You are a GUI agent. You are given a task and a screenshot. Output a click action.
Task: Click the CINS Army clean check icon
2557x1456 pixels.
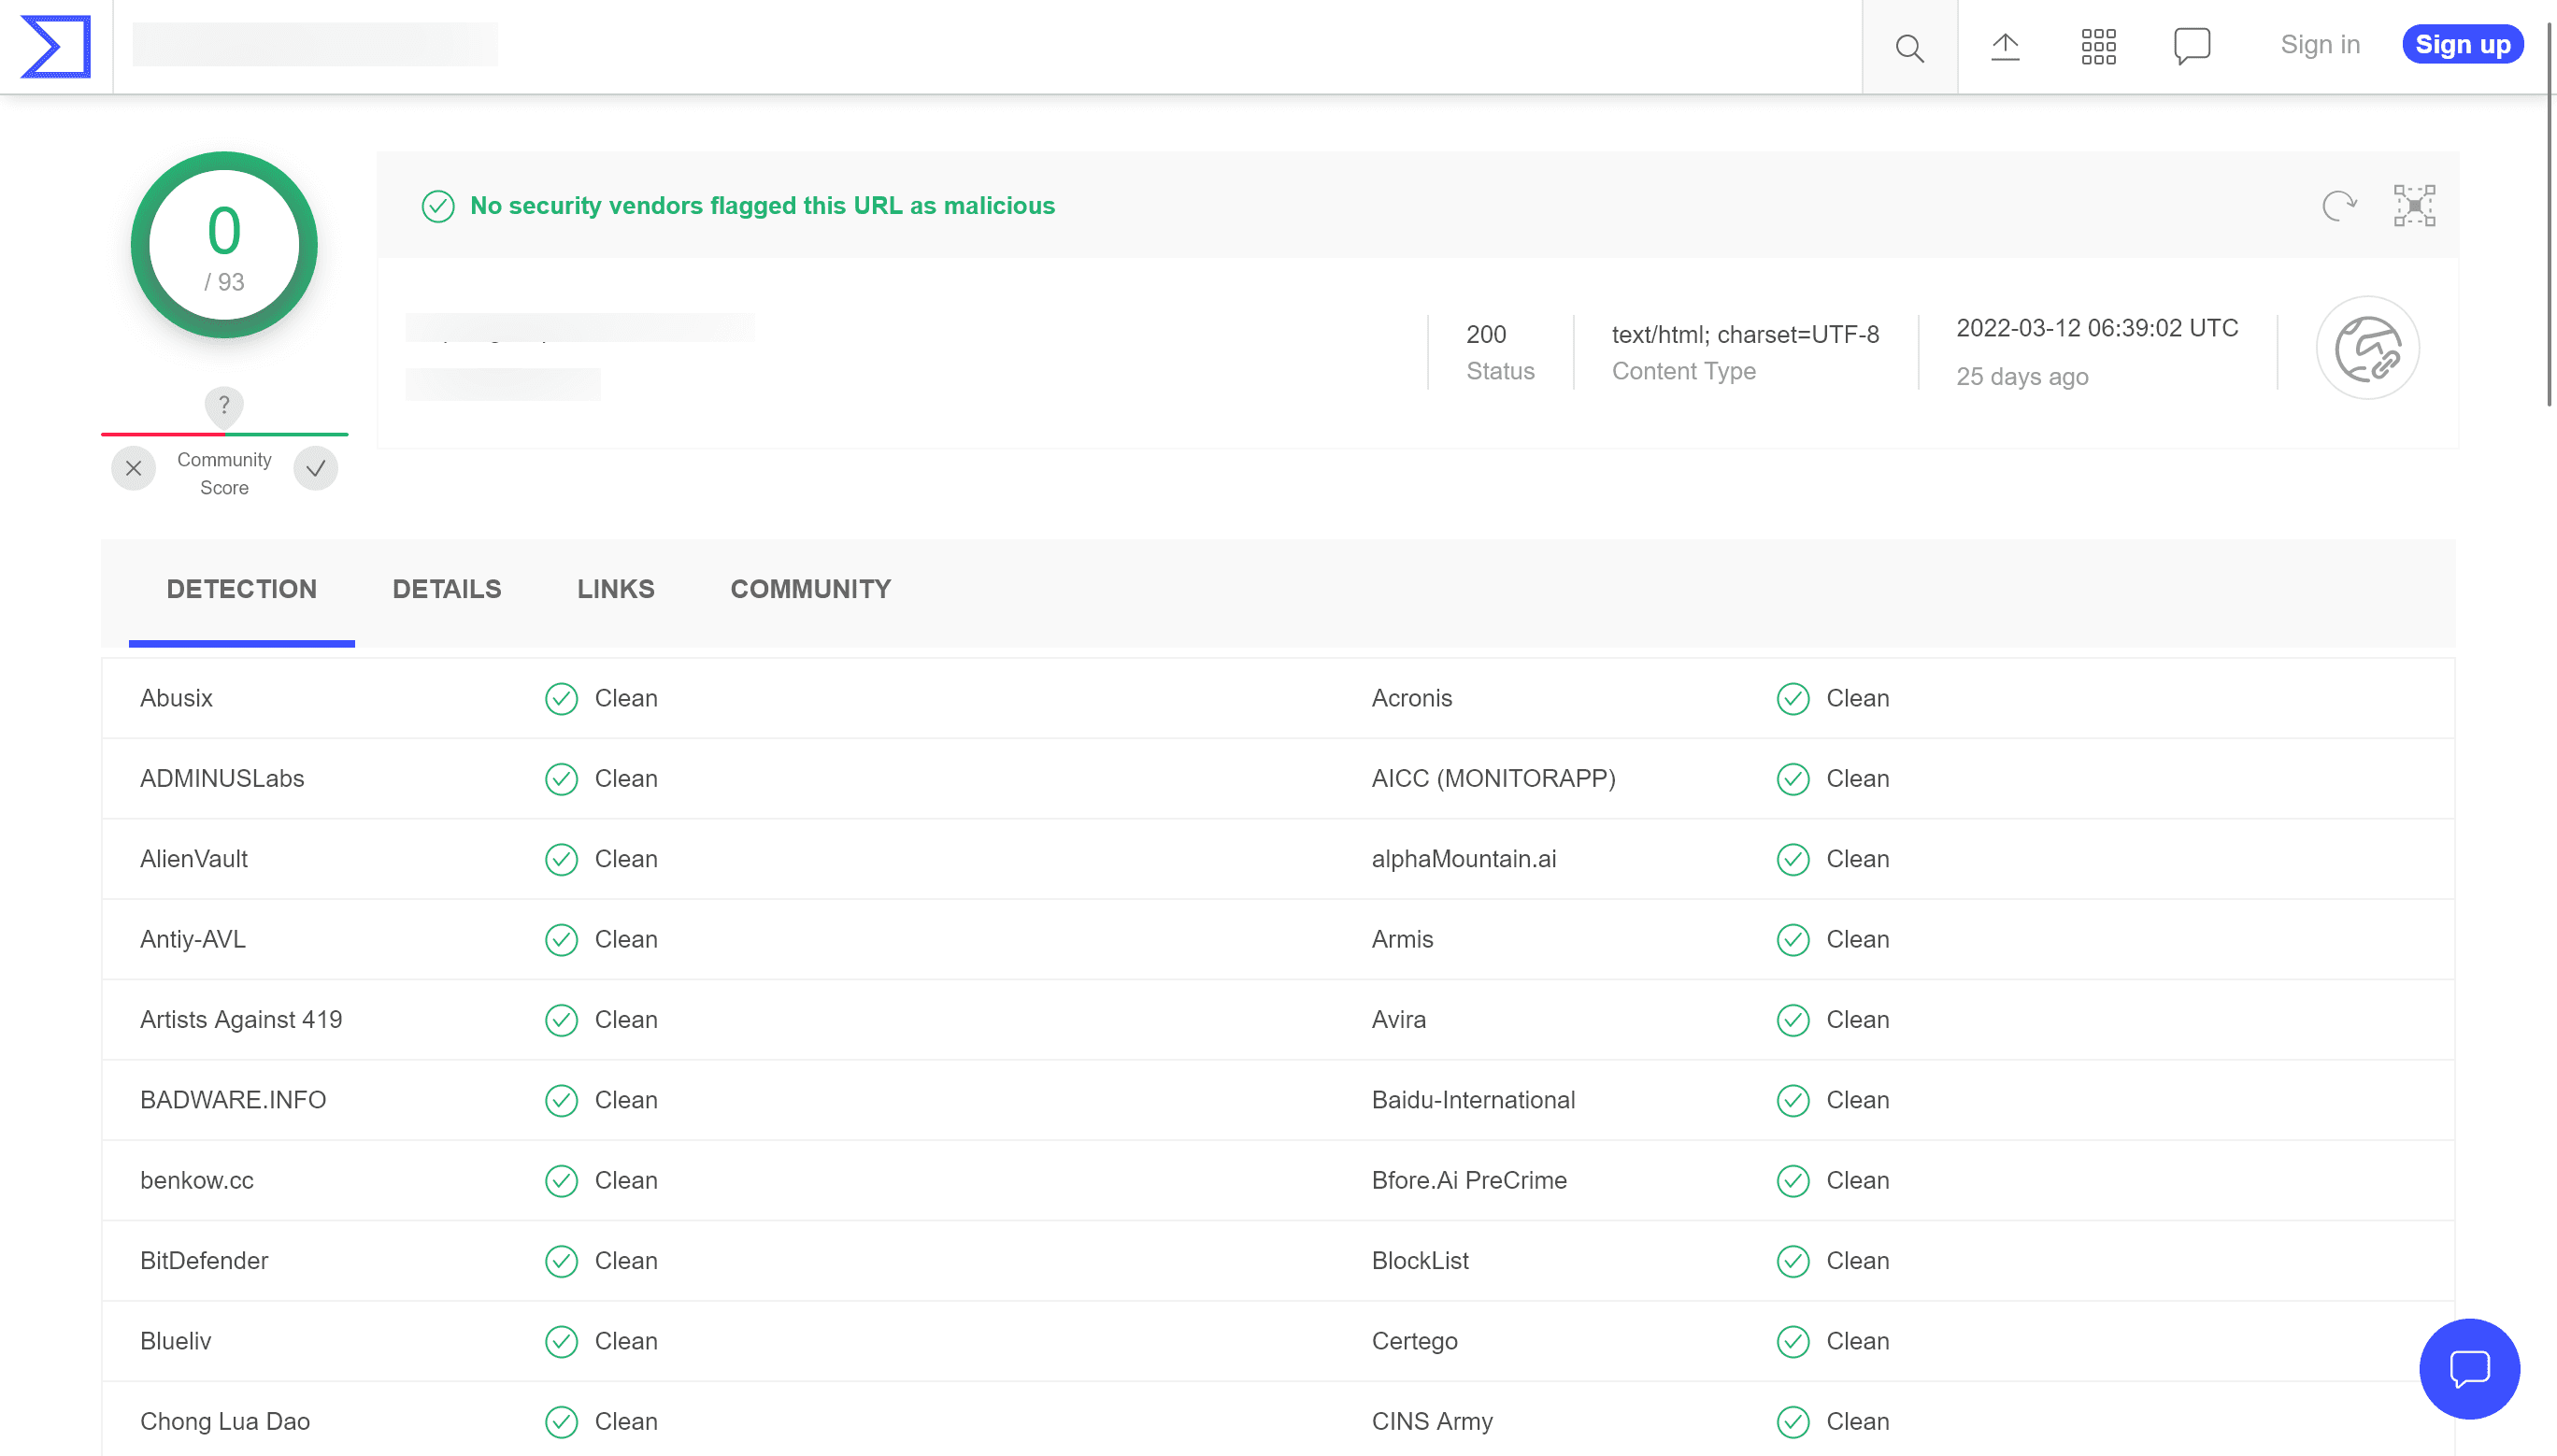click(x=1792, y=1421)
